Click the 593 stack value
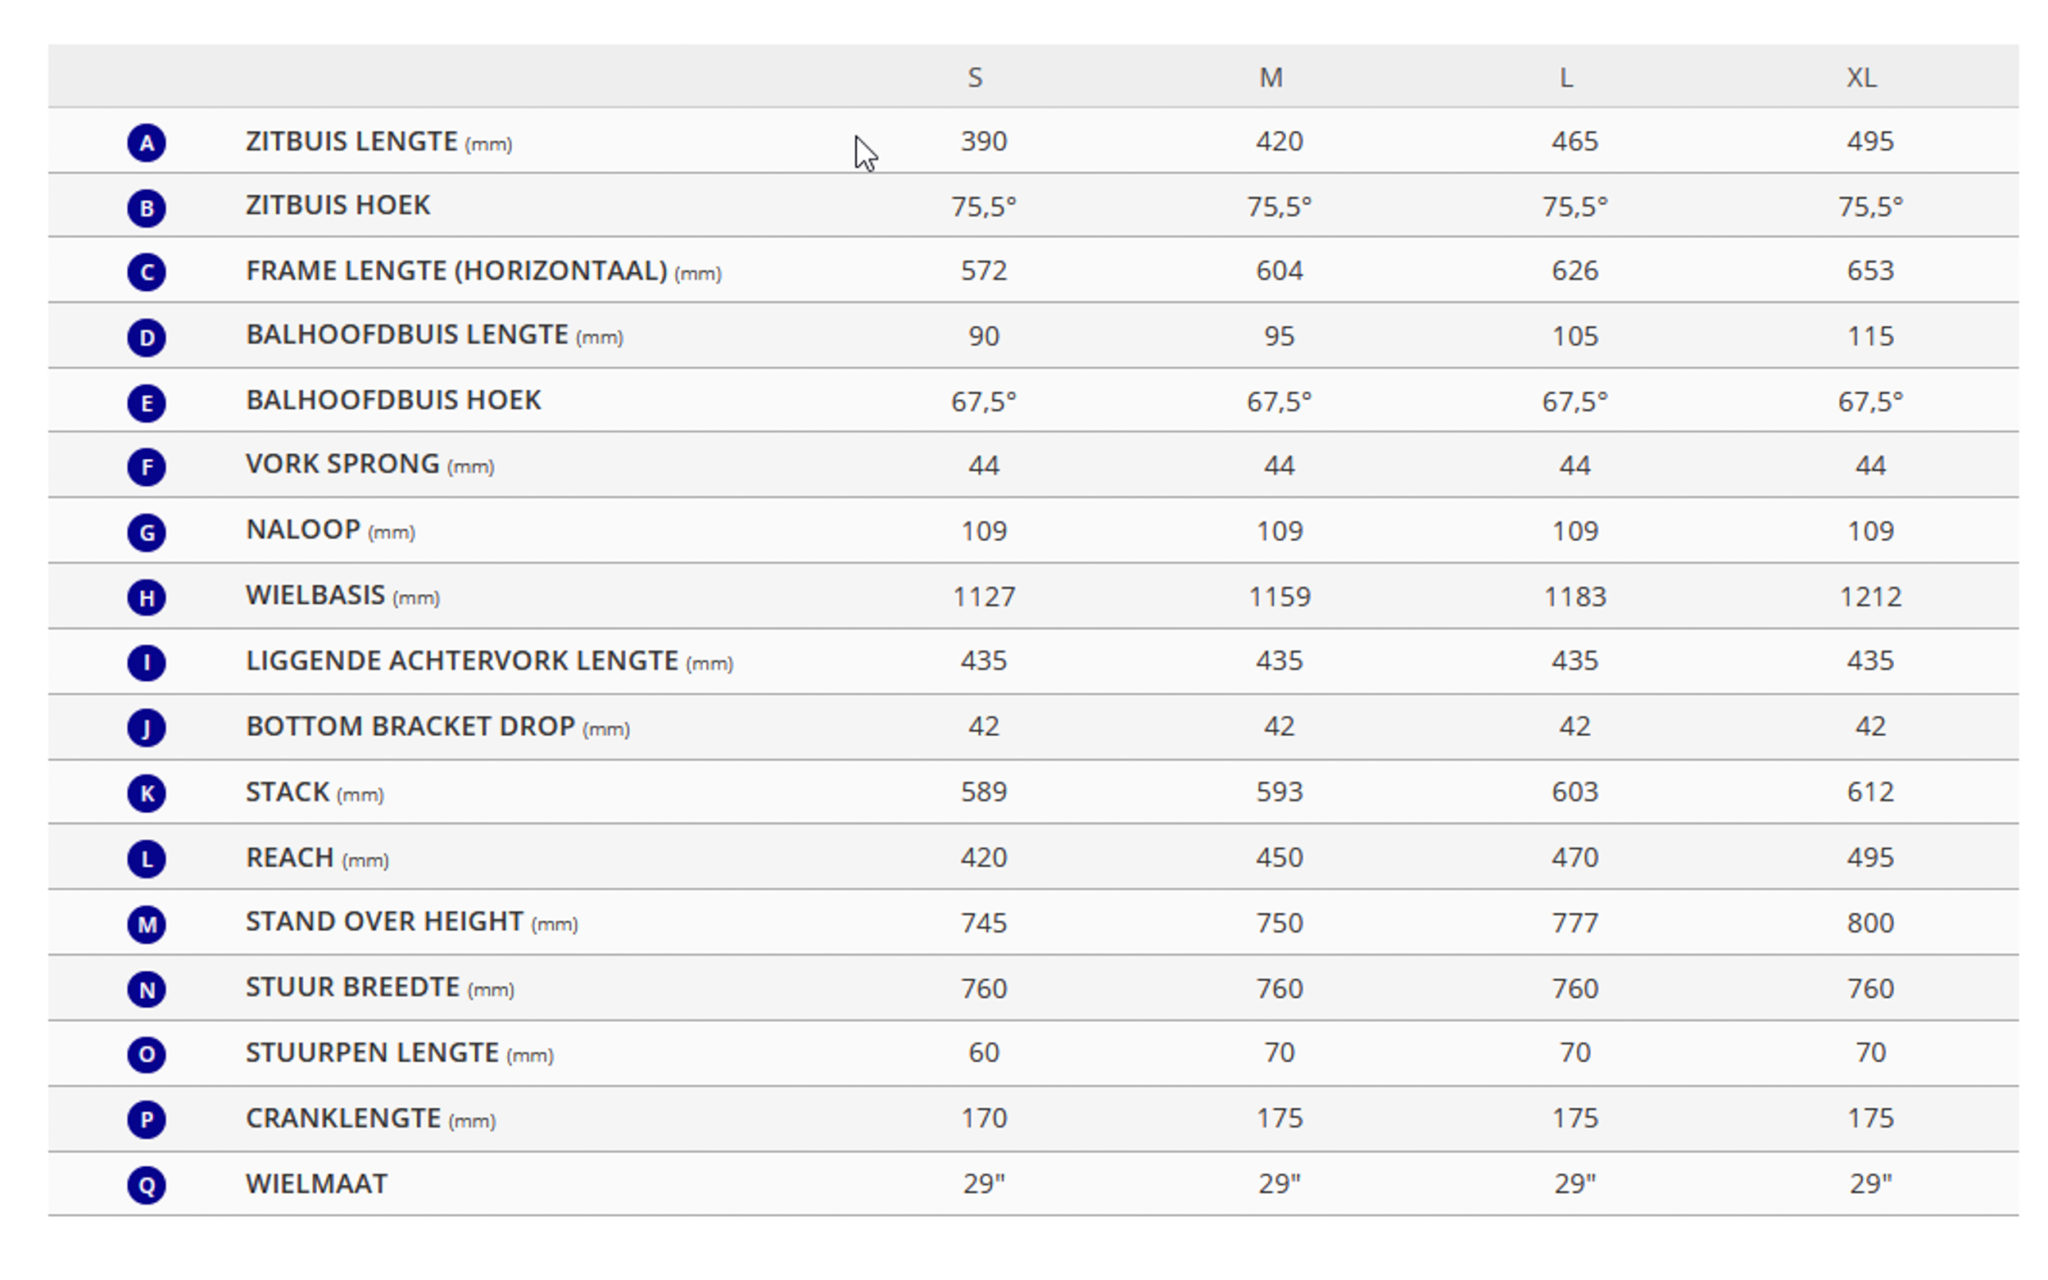Screen dimensions: 2048x1280 1280,792
